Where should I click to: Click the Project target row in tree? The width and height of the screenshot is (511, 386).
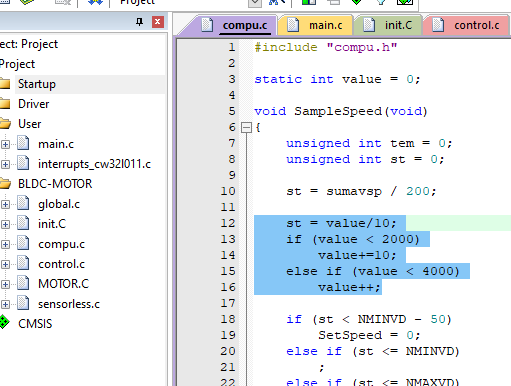[x=18, y=64]
